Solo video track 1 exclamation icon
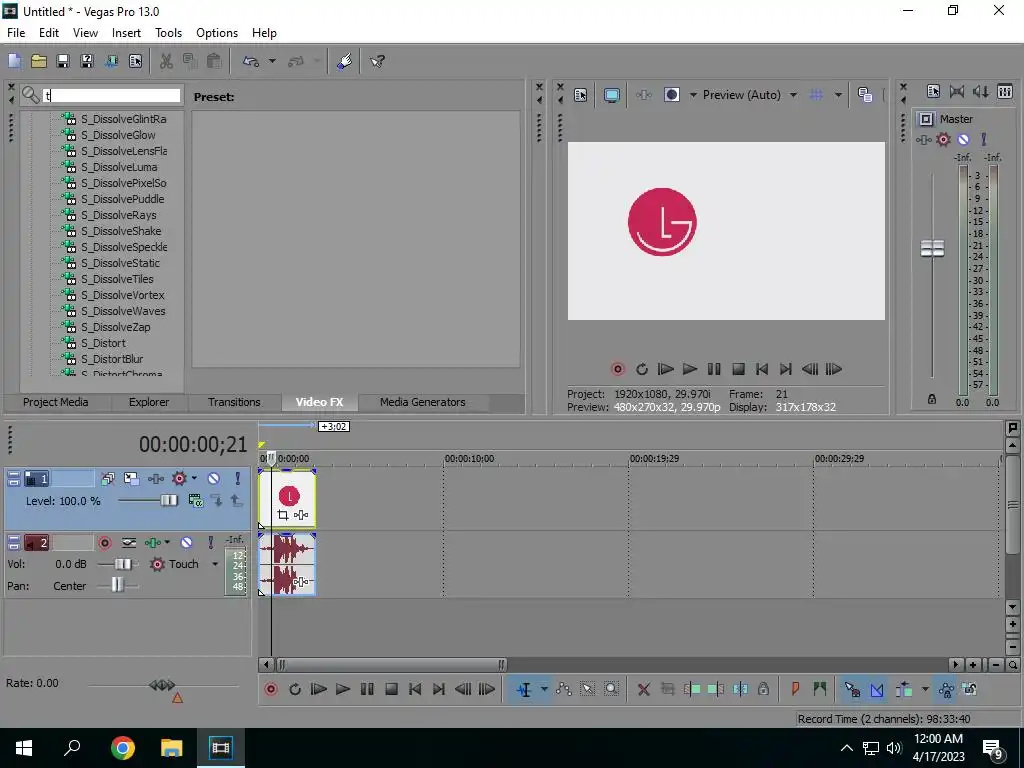The width and height of the screenshot is (1024, 768). point(238,479)
